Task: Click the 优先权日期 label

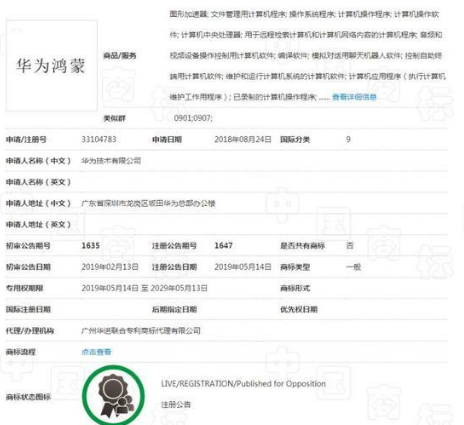Action: [299, 310]
